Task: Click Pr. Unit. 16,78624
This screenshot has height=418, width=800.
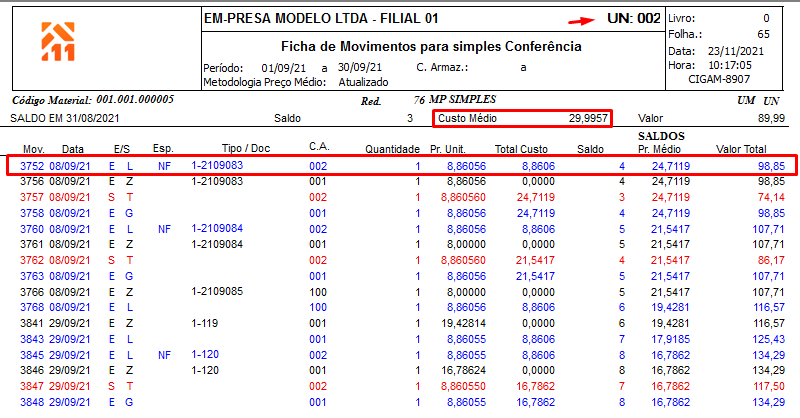Action: click(463, 370)
